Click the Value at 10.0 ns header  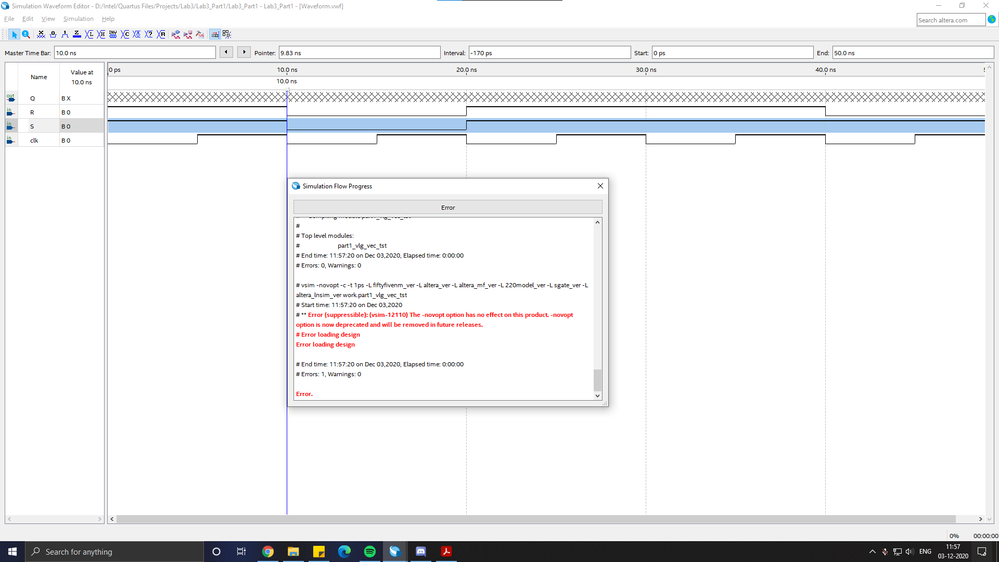[82, 77]
